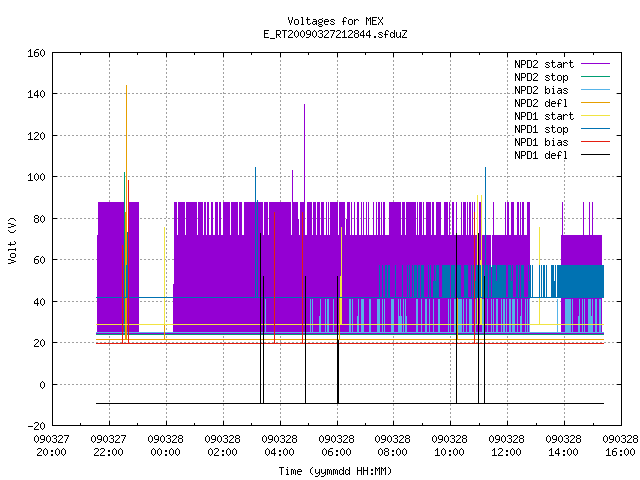
Task: Click the light blue NPD2 bias legend line
Action: pos(595,90)
